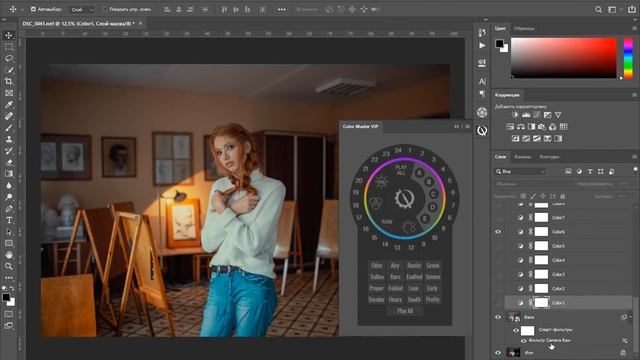Open the layer filter kind dropdown

[x=520, y=172]
